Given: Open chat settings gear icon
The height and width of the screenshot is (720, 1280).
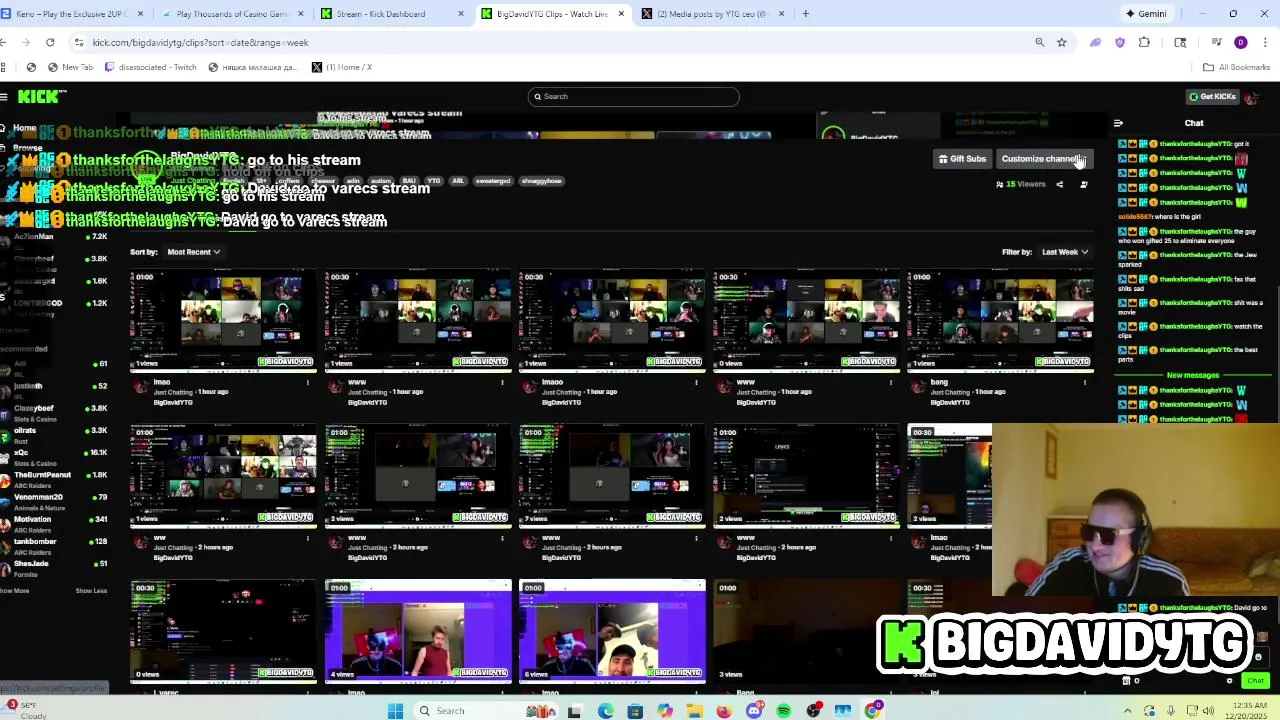Looking at the screenshot, I should 1230,681.
